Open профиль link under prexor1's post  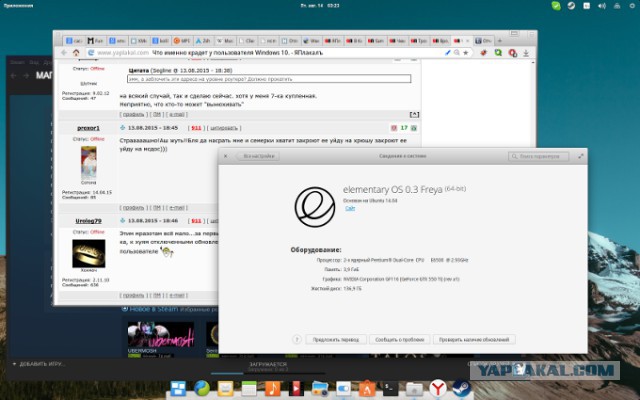pyautogui.click(x=133, y=208)
